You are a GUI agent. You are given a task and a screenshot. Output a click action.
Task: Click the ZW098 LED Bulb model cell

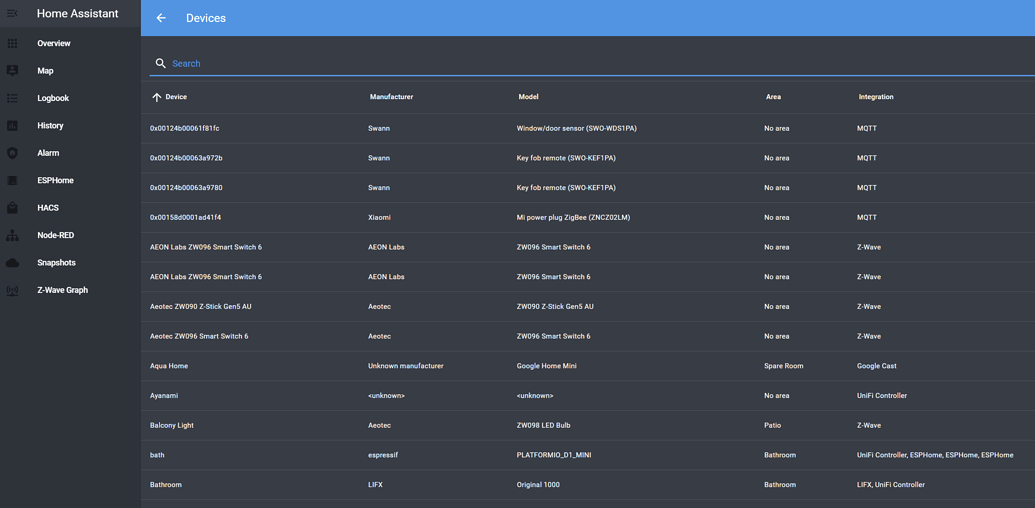pyautogui.click(x=543, y=426)
